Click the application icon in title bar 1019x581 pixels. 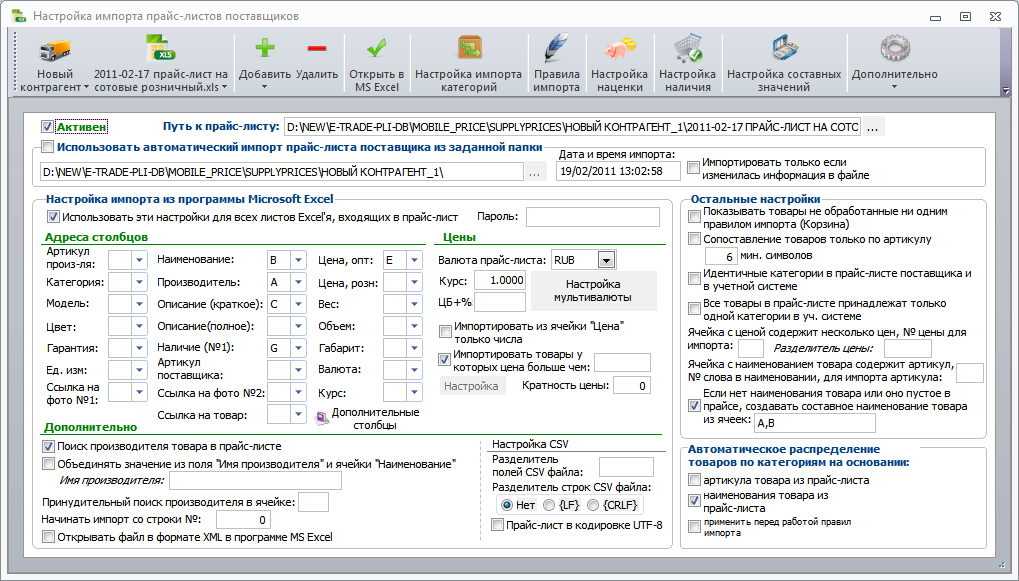[19, 16]
